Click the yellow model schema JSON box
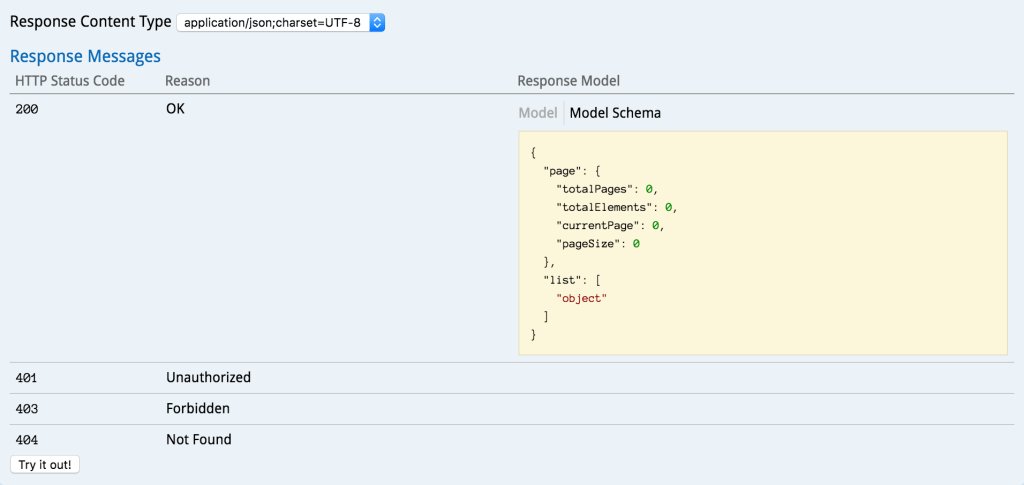The height and width of the screenshot is (485, 1024). tap(763, 243)
